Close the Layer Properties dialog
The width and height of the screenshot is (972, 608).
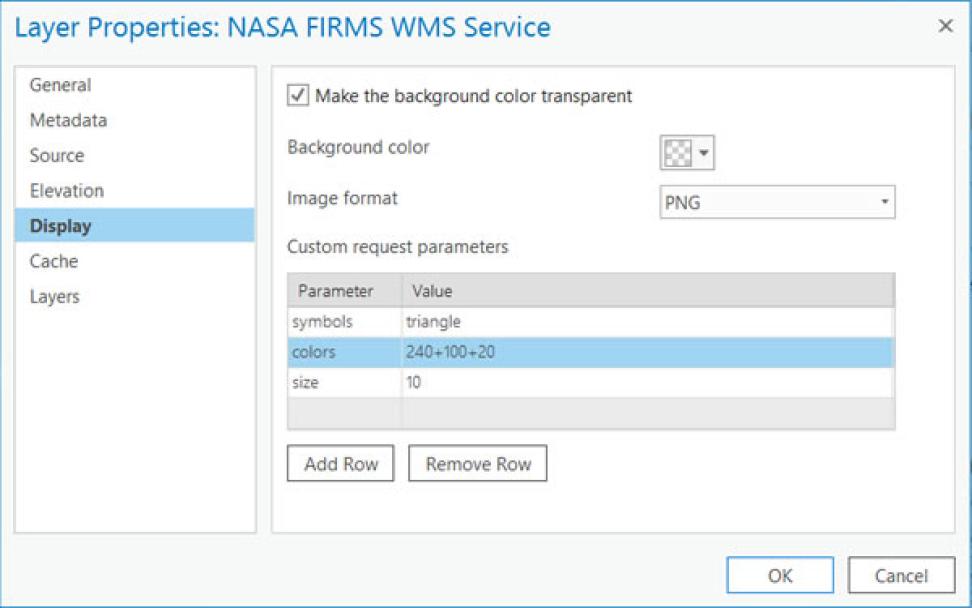(945, 26)
